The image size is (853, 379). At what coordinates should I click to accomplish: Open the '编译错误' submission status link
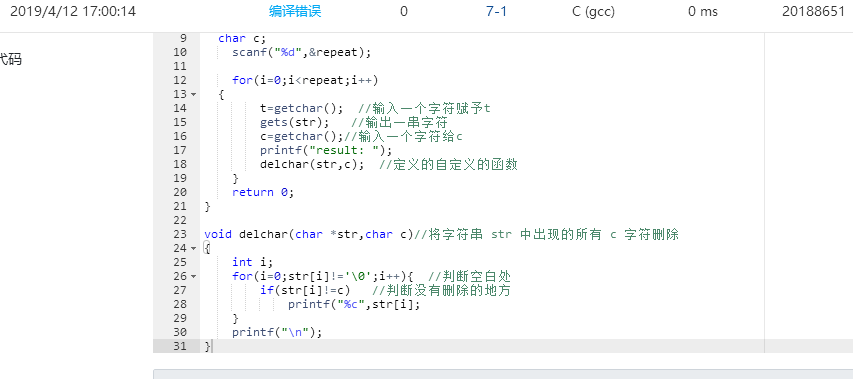pos(295,11)
